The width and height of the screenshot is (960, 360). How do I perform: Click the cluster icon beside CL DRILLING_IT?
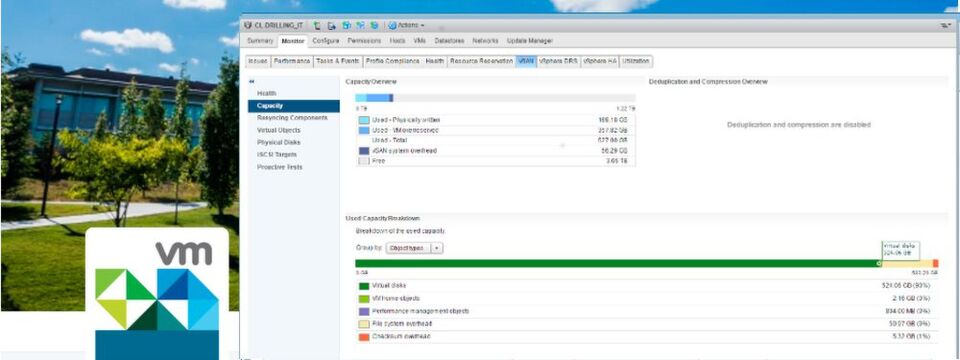pos(248,26)
